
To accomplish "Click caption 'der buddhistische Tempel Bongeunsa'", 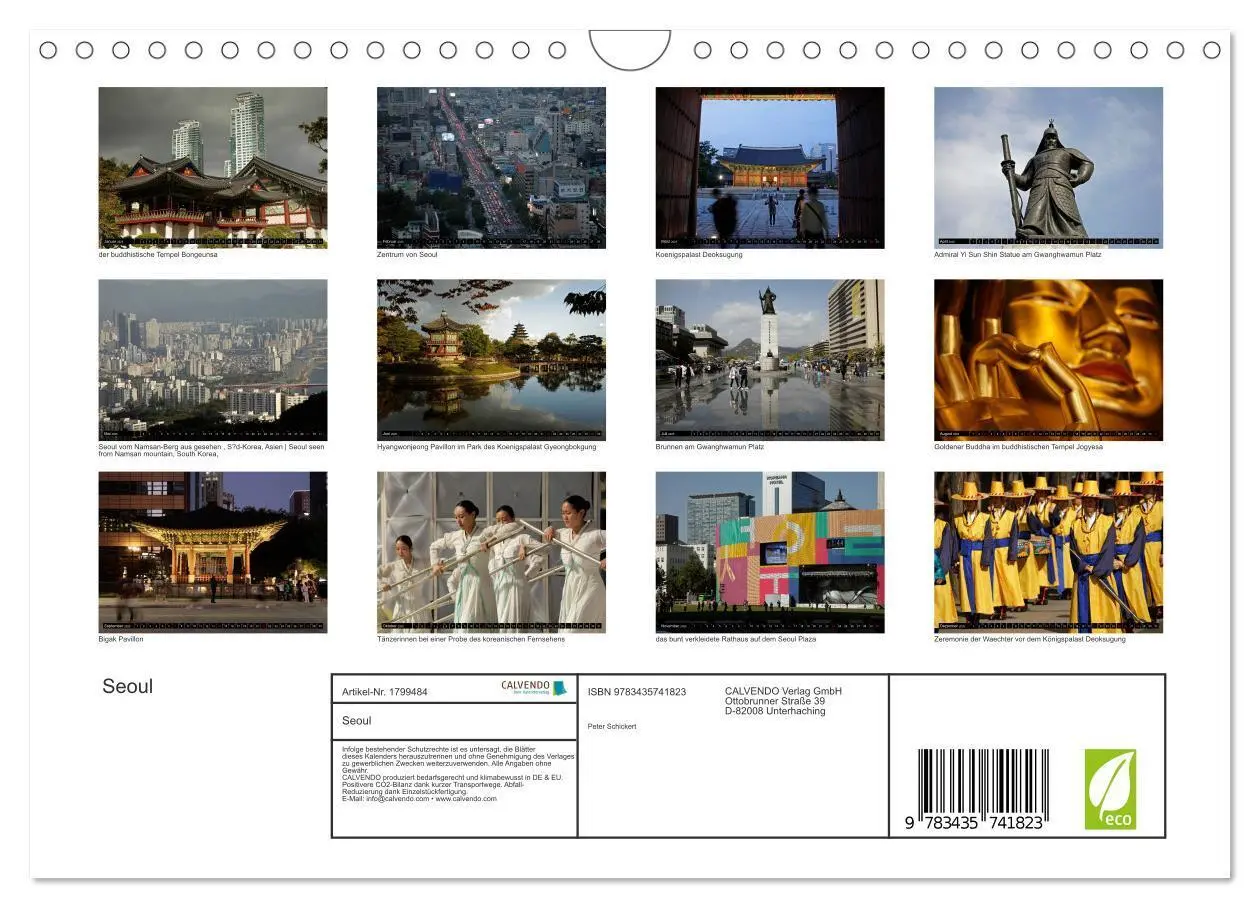I will pyautogui.click(x=158, y=254).
